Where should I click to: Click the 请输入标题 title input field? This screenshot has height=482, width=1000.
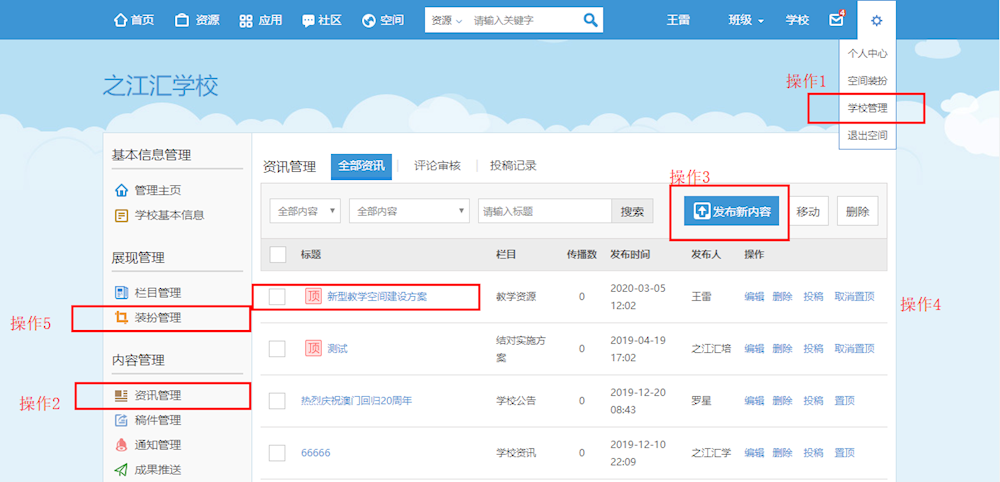pos(545,211)
